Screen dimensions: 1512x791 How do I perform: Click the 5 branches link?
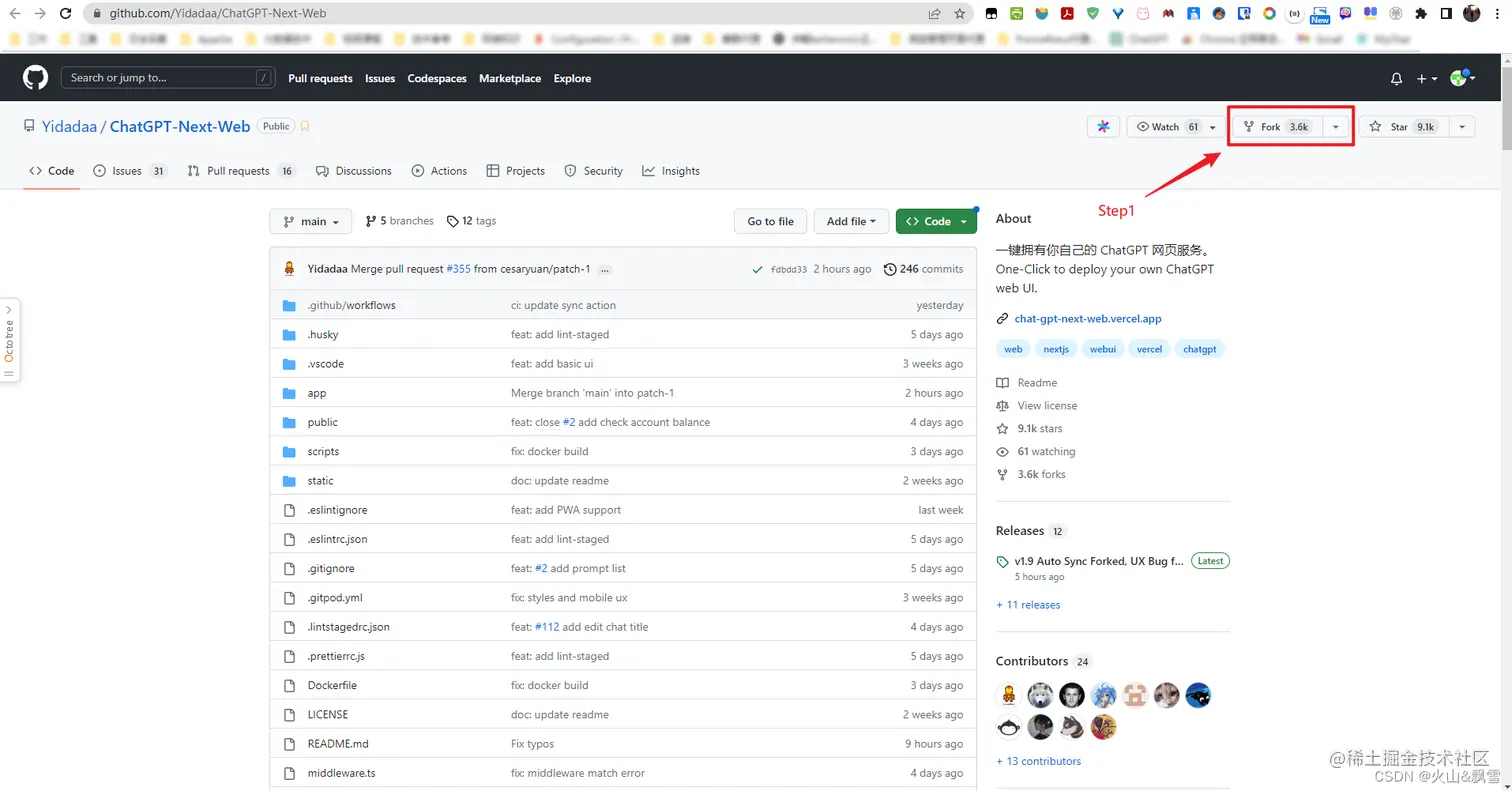pyautogui.click(x=400, y=221)
